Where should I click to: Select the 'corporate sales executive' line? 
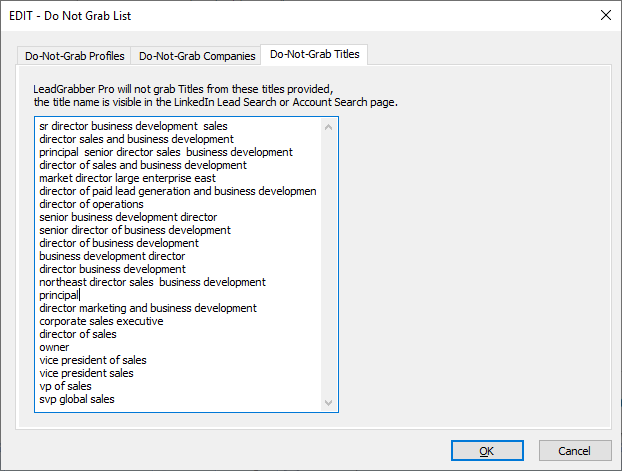tap(101, 321)
